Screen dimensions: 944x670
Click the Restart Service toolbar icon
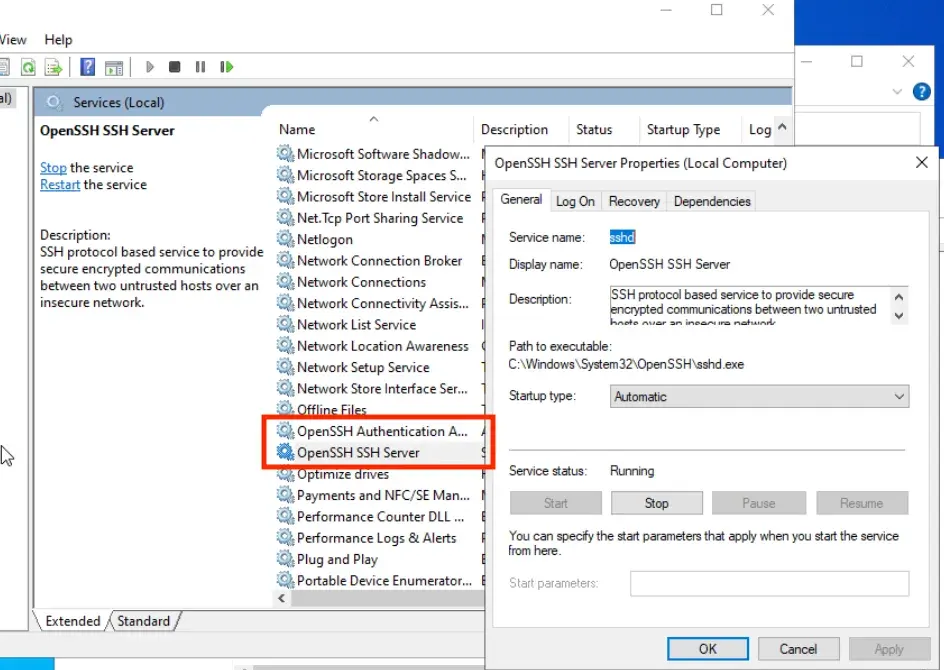(226, 67)
